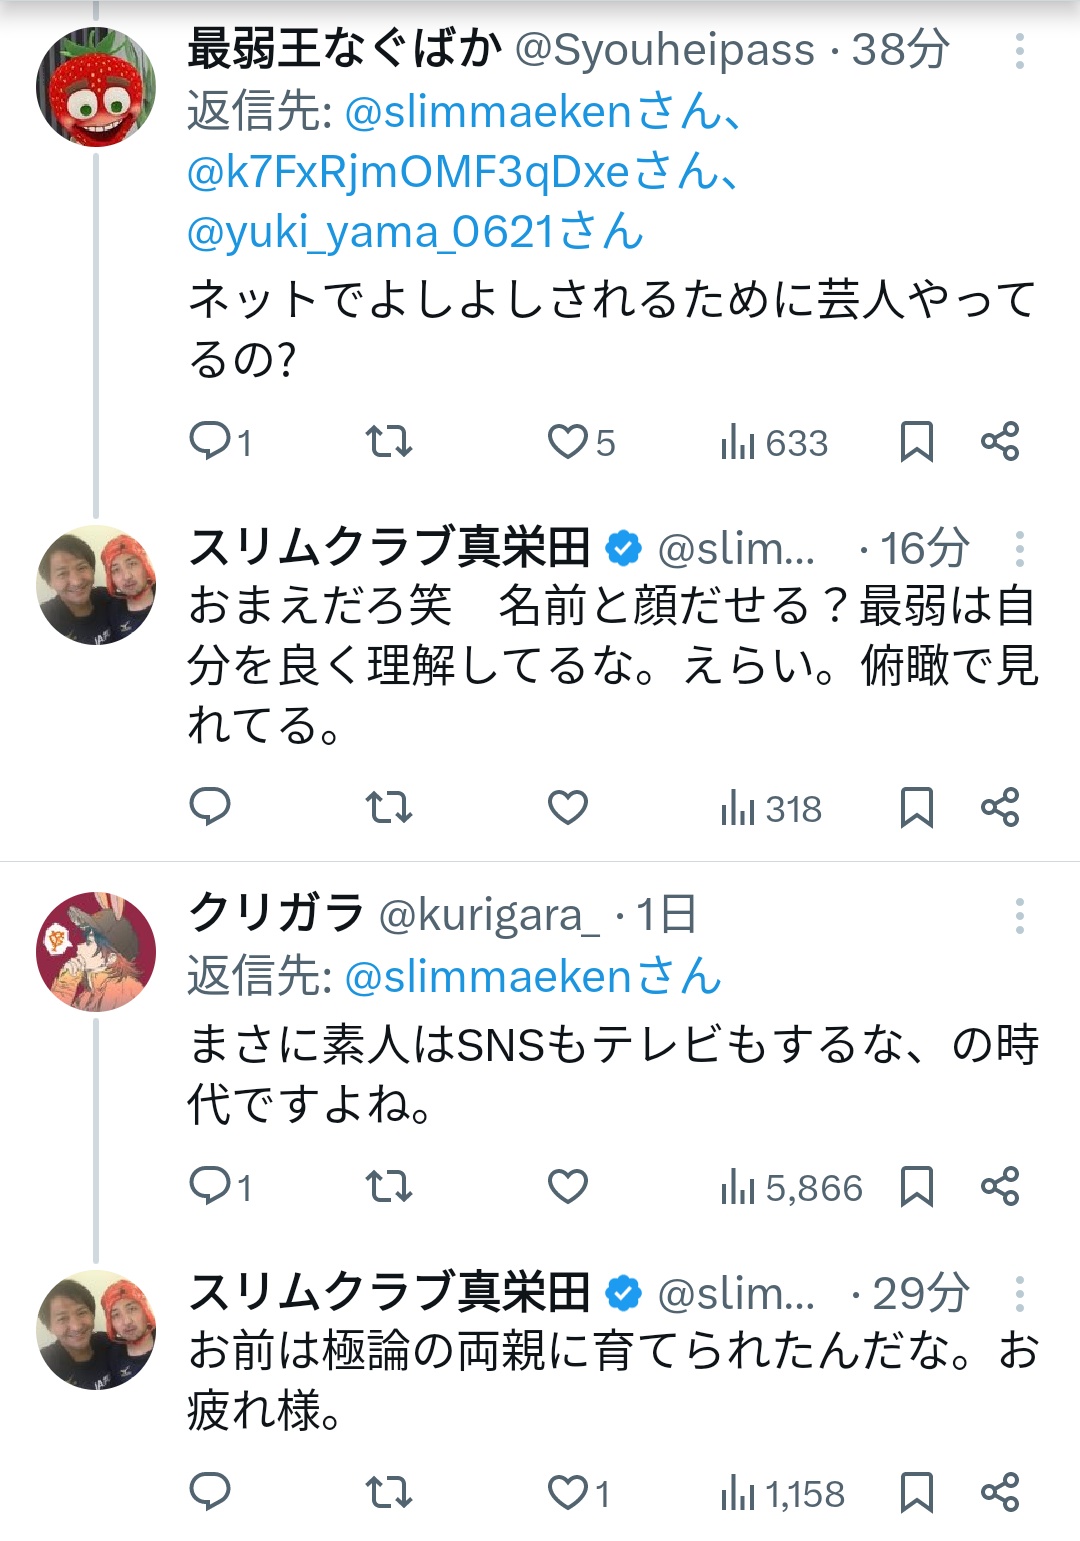This screenshot has height=1541, width=1080.
Task: Share the tweet with 1,158 views
Action: click(x=999, y=1493)
